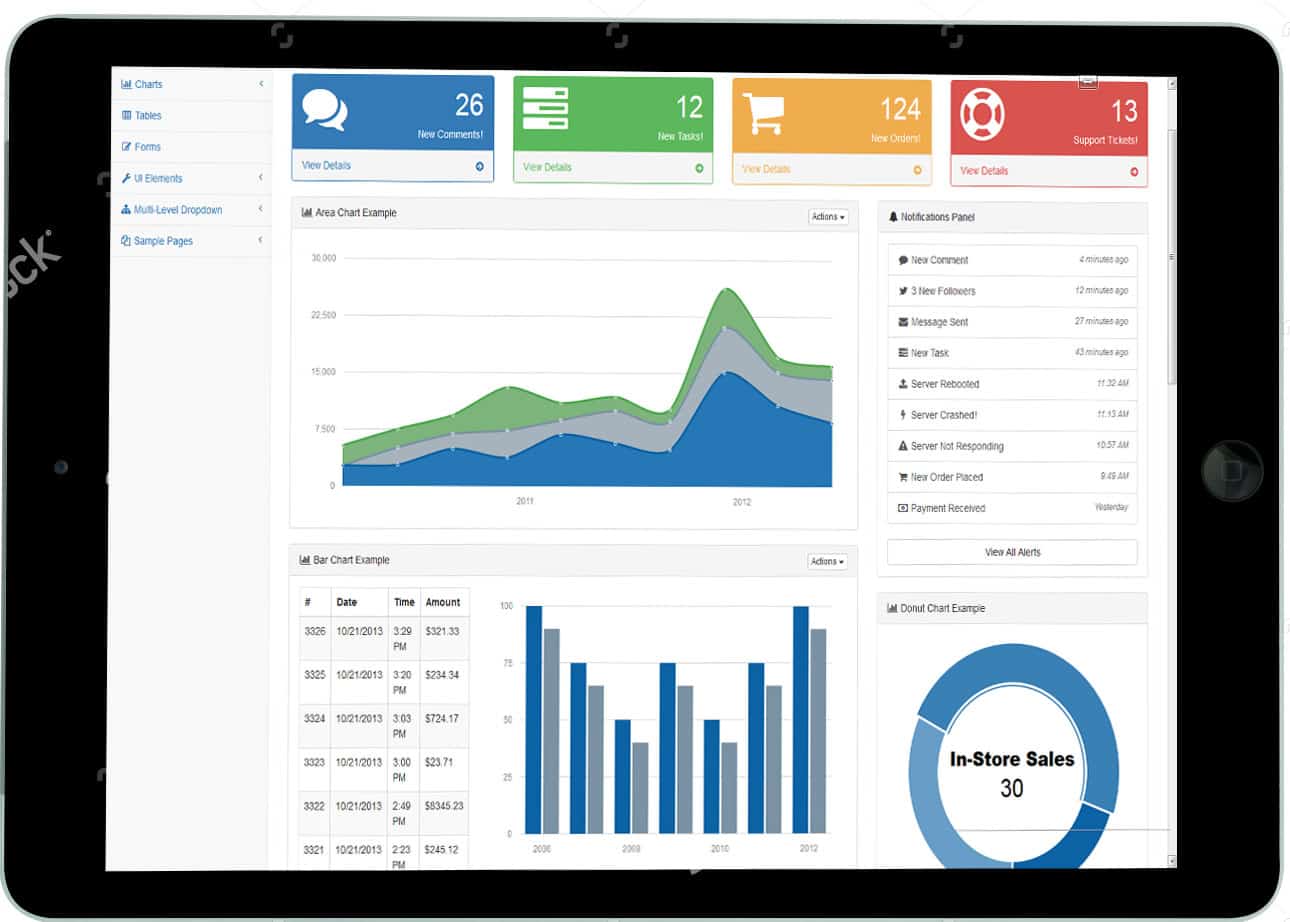1290x922 pixels.
Task: Click the green New Tasks list icon
Action: pyautogui.click(x=545, y=108)
